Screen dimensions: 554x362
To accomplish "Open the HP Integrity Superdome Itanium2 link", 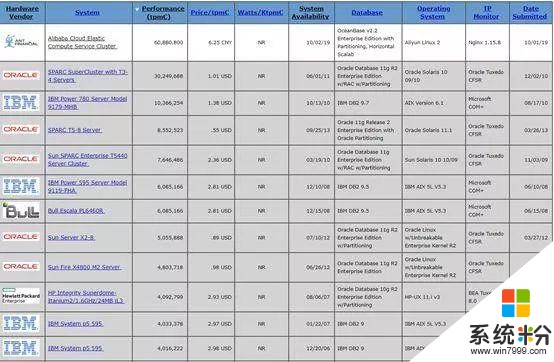I will (86, 297).
